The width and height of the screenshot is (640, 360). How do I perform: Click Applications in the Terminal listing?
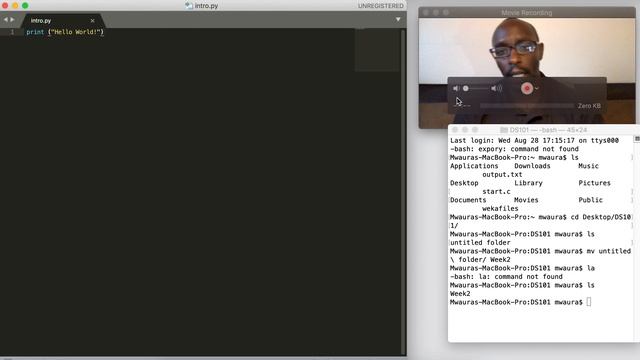pyautogui.click(x=474, y=166)
